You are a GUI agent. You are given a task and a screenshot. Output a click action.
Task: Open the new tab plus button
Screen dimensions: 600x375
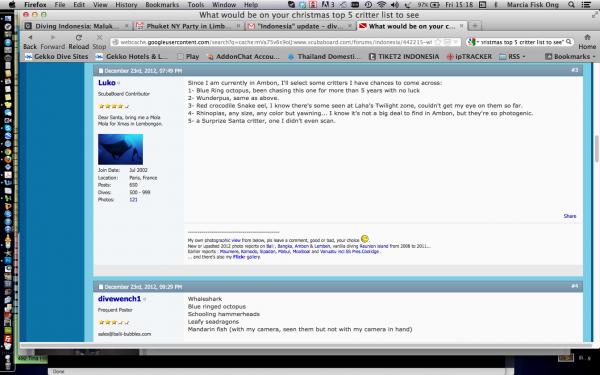[474, 26]
